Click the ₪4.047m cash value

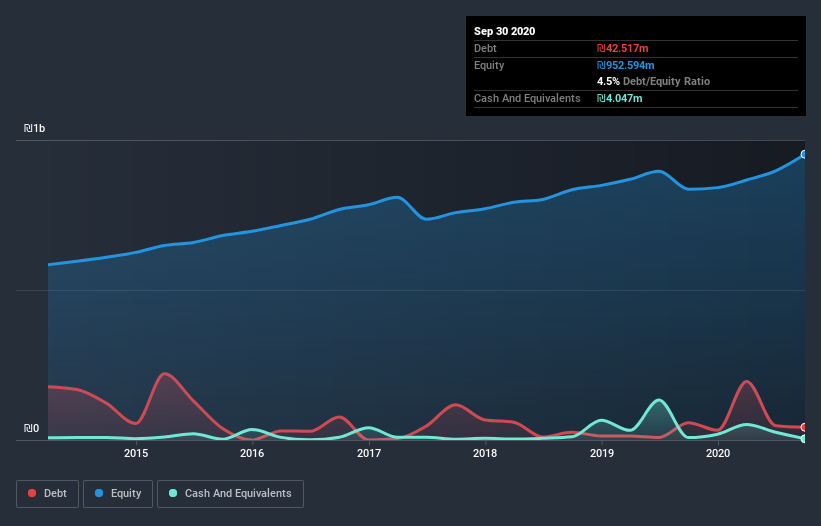(x=619, y=98)
